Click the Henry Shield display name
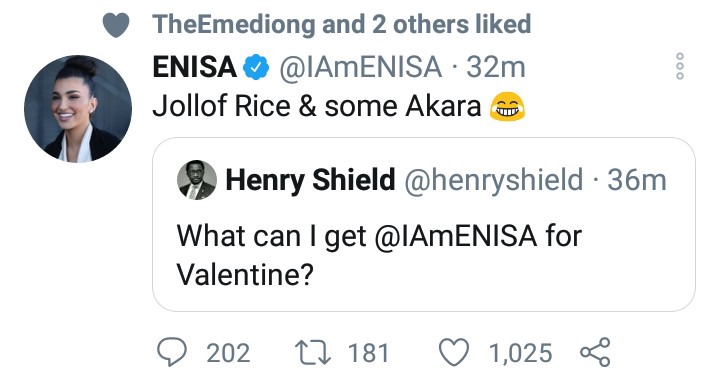The width and height of the screenshot is (720, 374). click(310, 180)
